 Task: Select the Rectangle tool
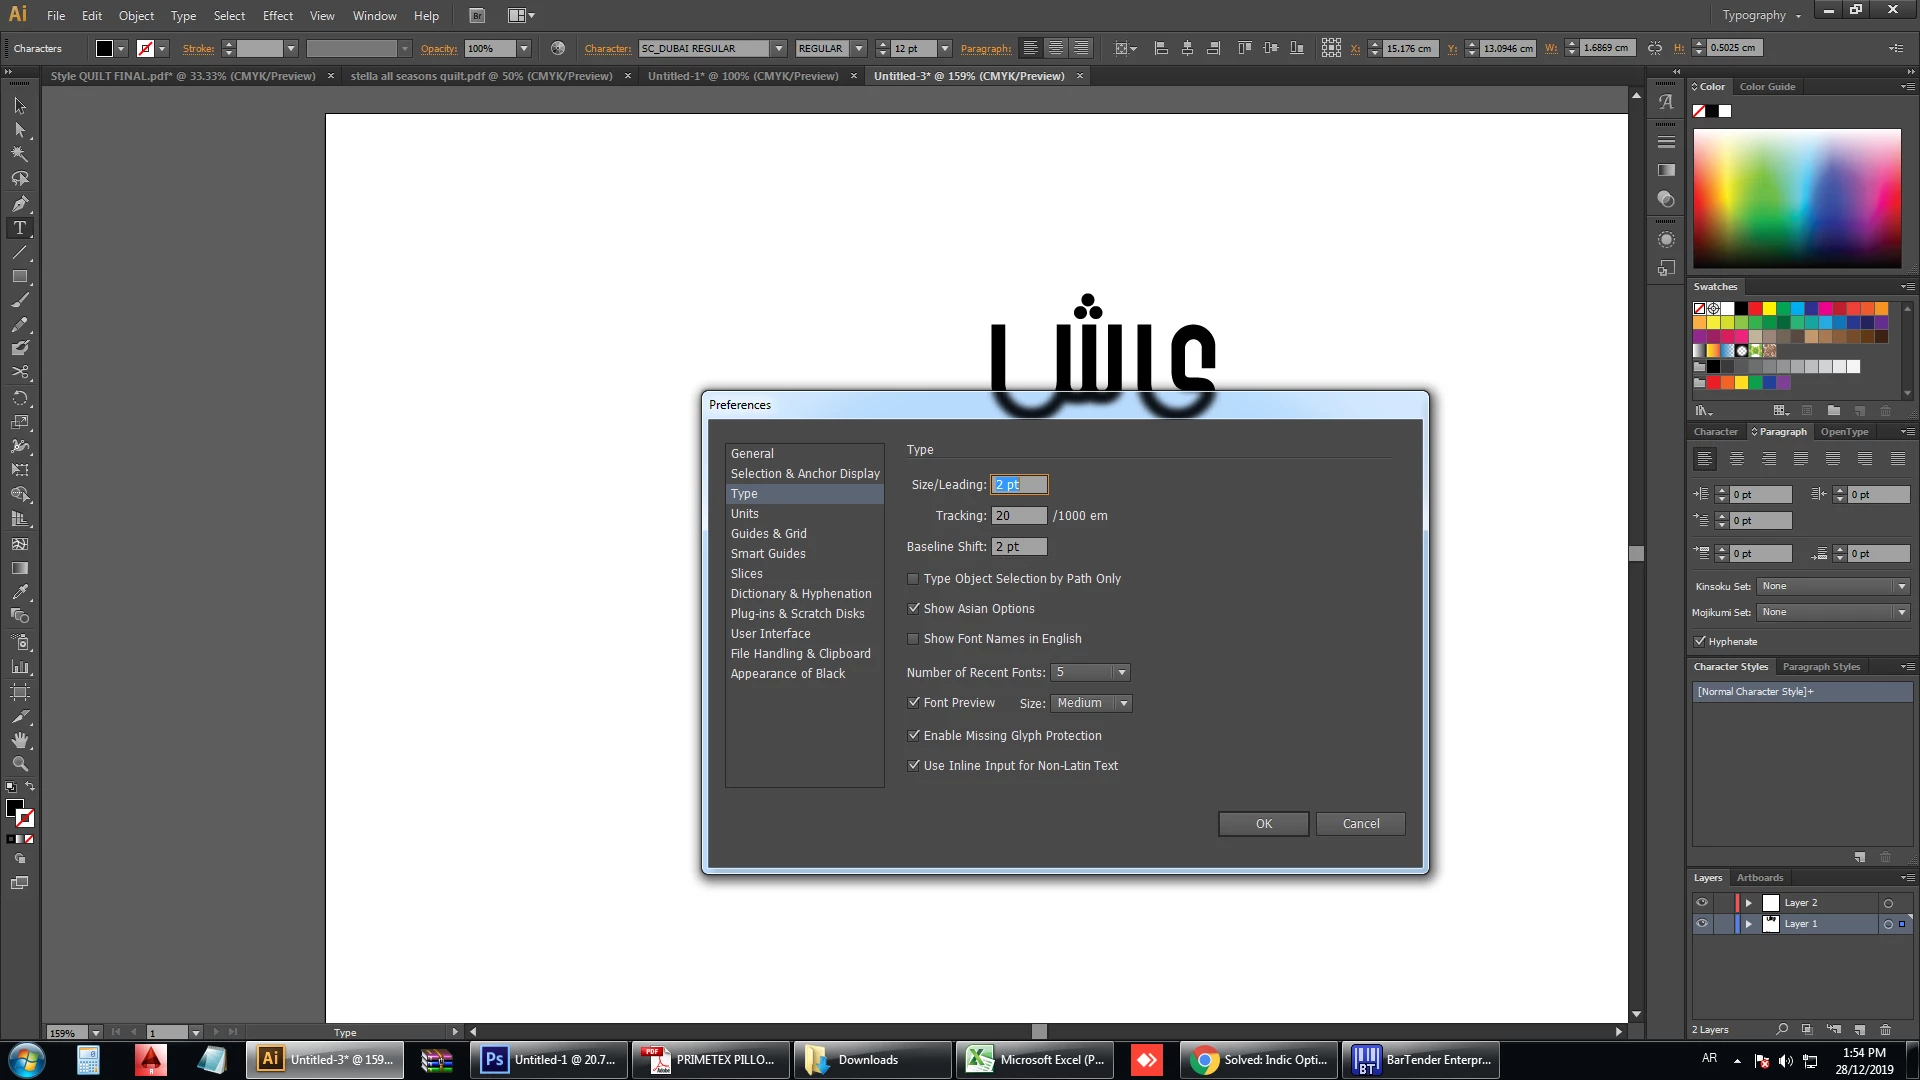point(19,277)
